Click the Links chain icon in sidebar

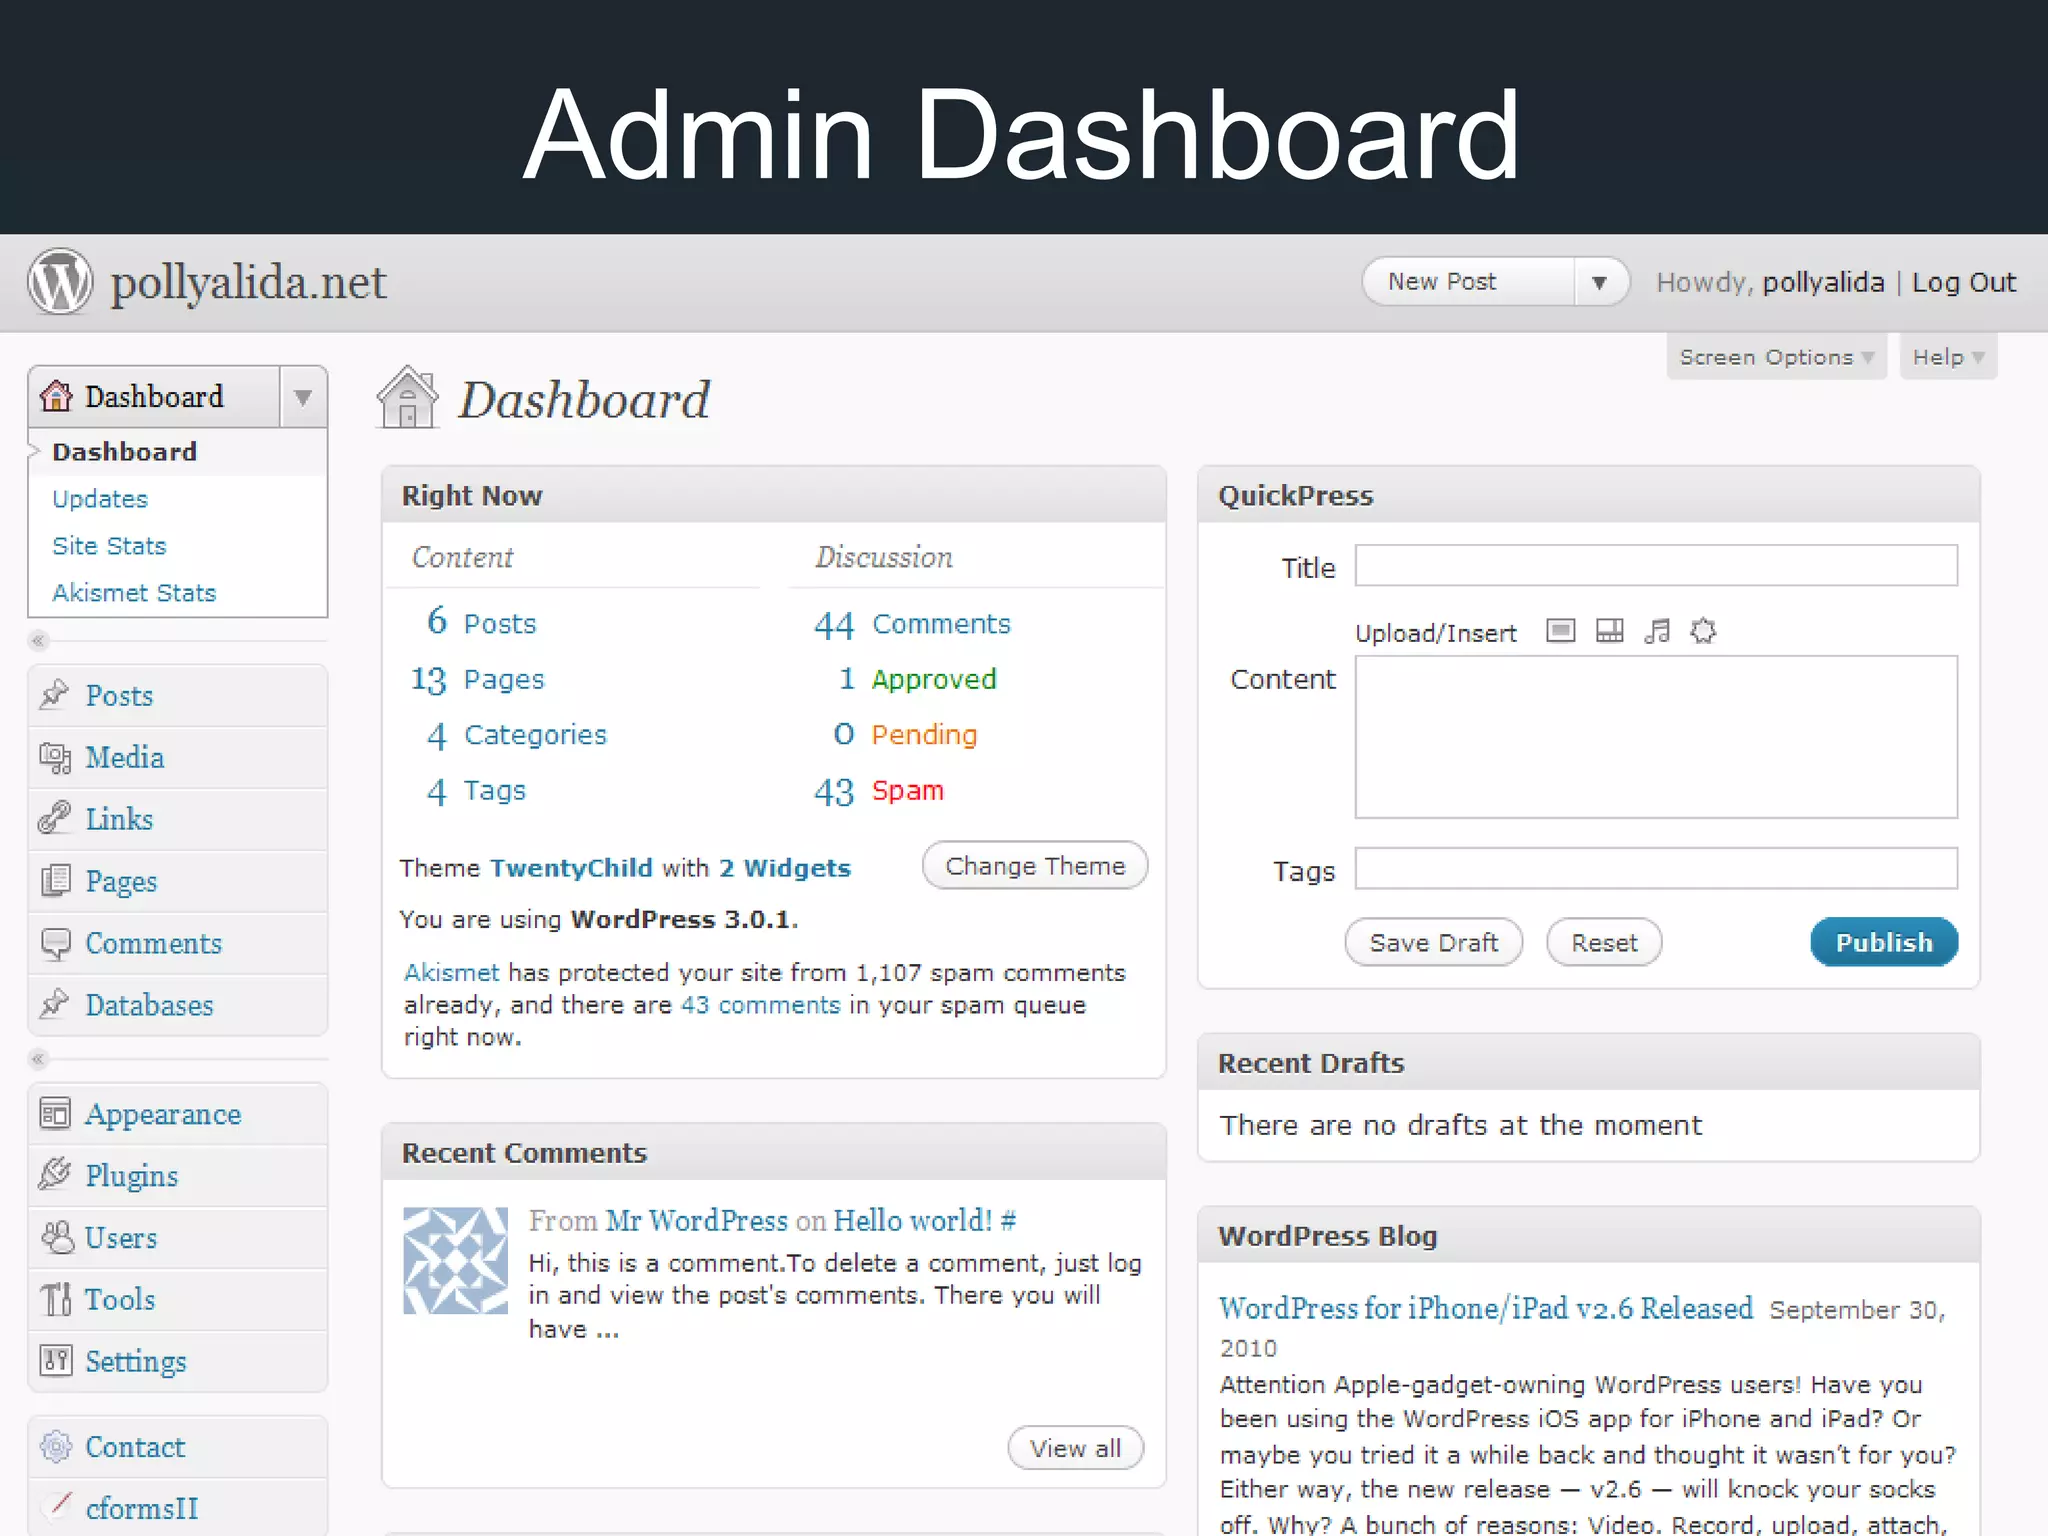point(55,818)
